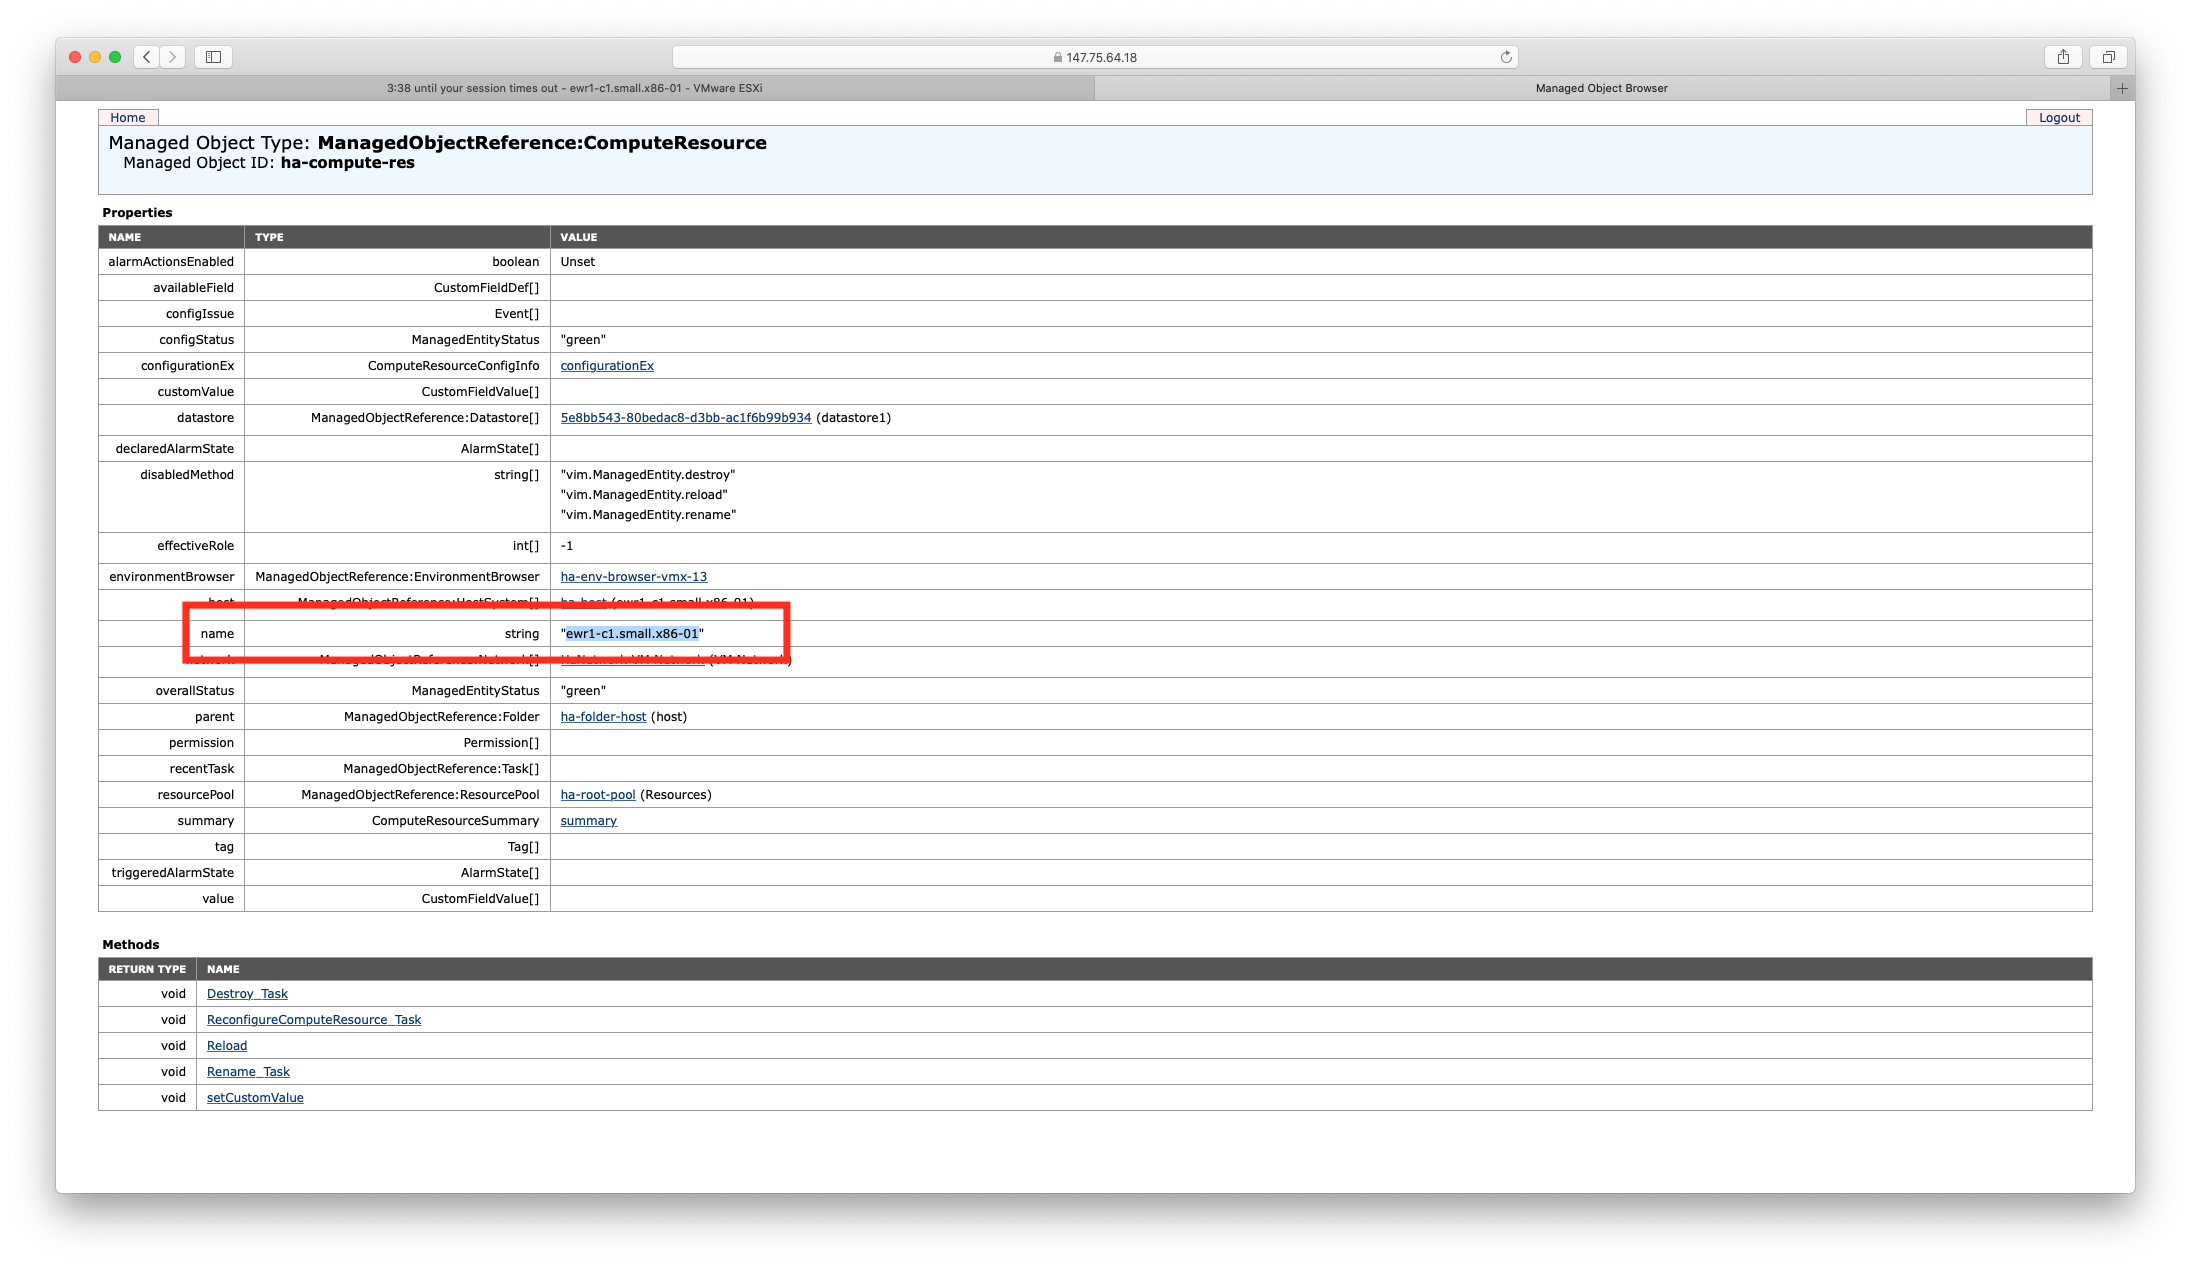Click the ComputeResourceSummary type cell
Viewport: 2191px width, 1267px height.
pyautogui.click(x=455, y=821)
